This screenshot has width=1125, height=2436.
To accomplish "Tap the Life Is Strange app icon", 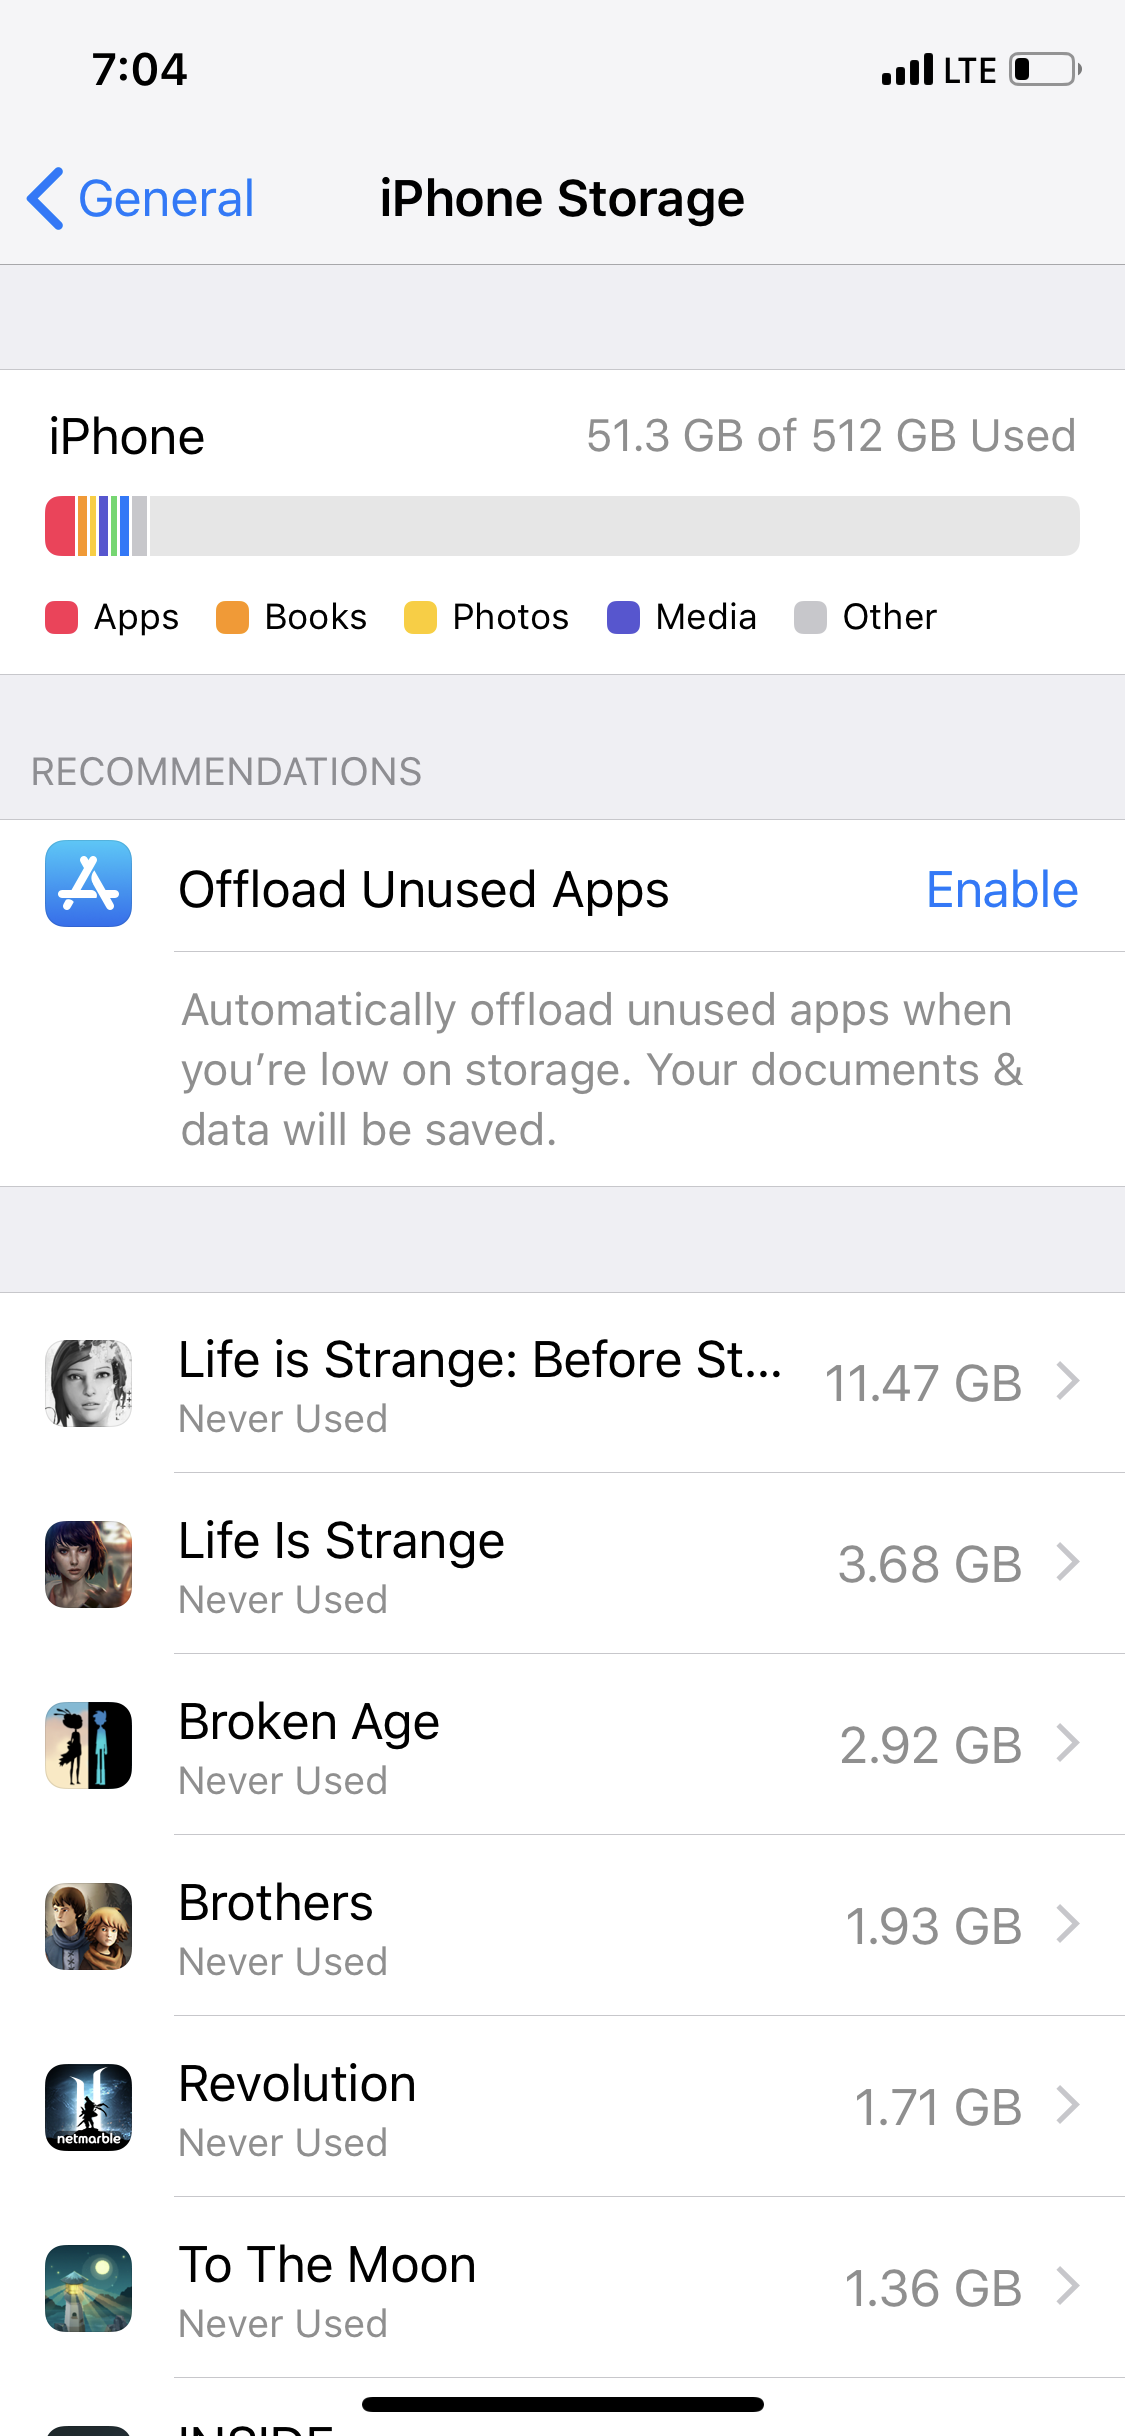I will pyautogui.click(x=88, y=1564).
